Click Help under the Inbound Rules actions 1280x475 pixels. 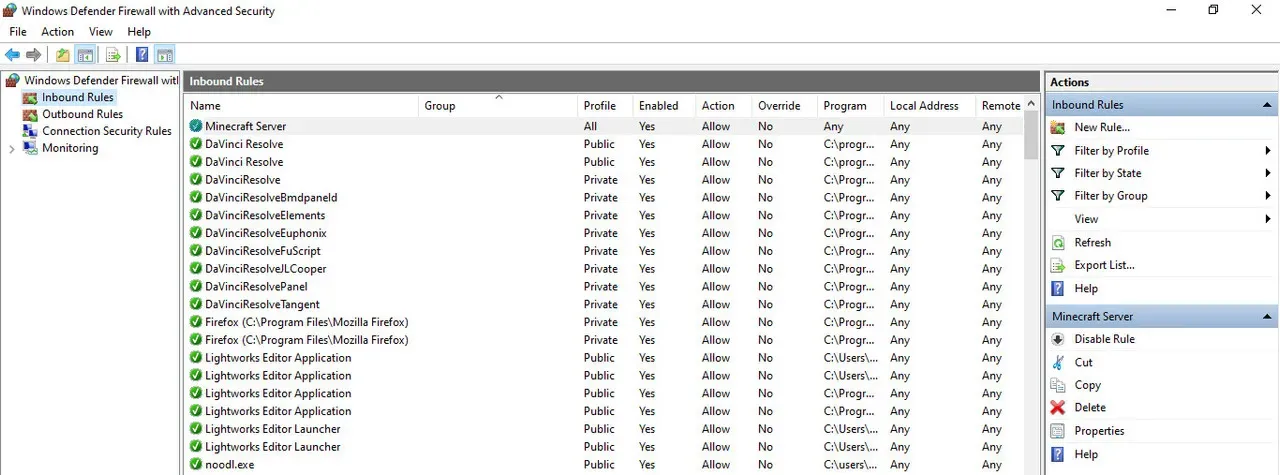pyautogui.click(x=1086, y=288)
